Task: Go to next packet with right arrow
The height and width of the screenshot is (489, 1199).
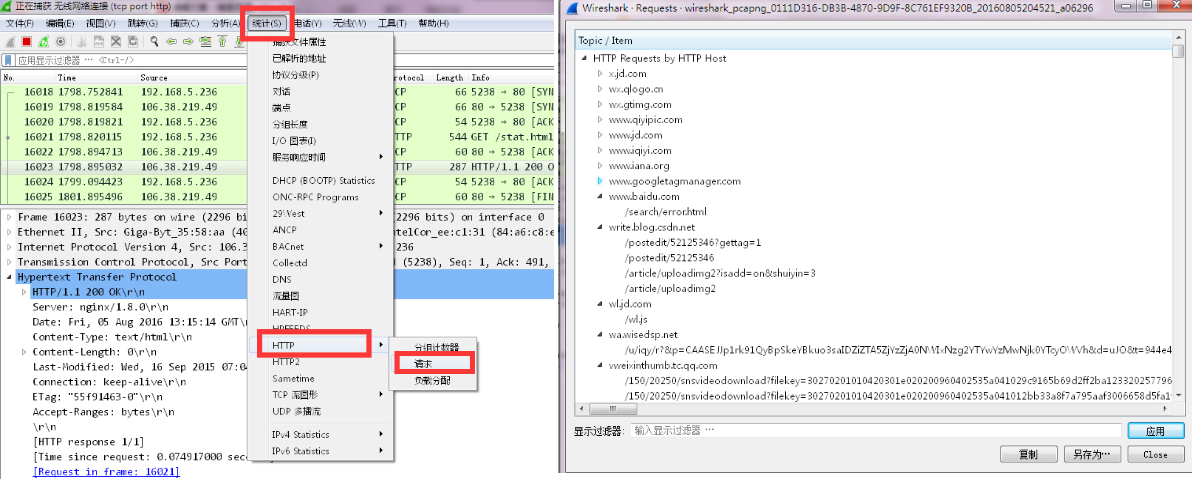Action: (188, 41)
